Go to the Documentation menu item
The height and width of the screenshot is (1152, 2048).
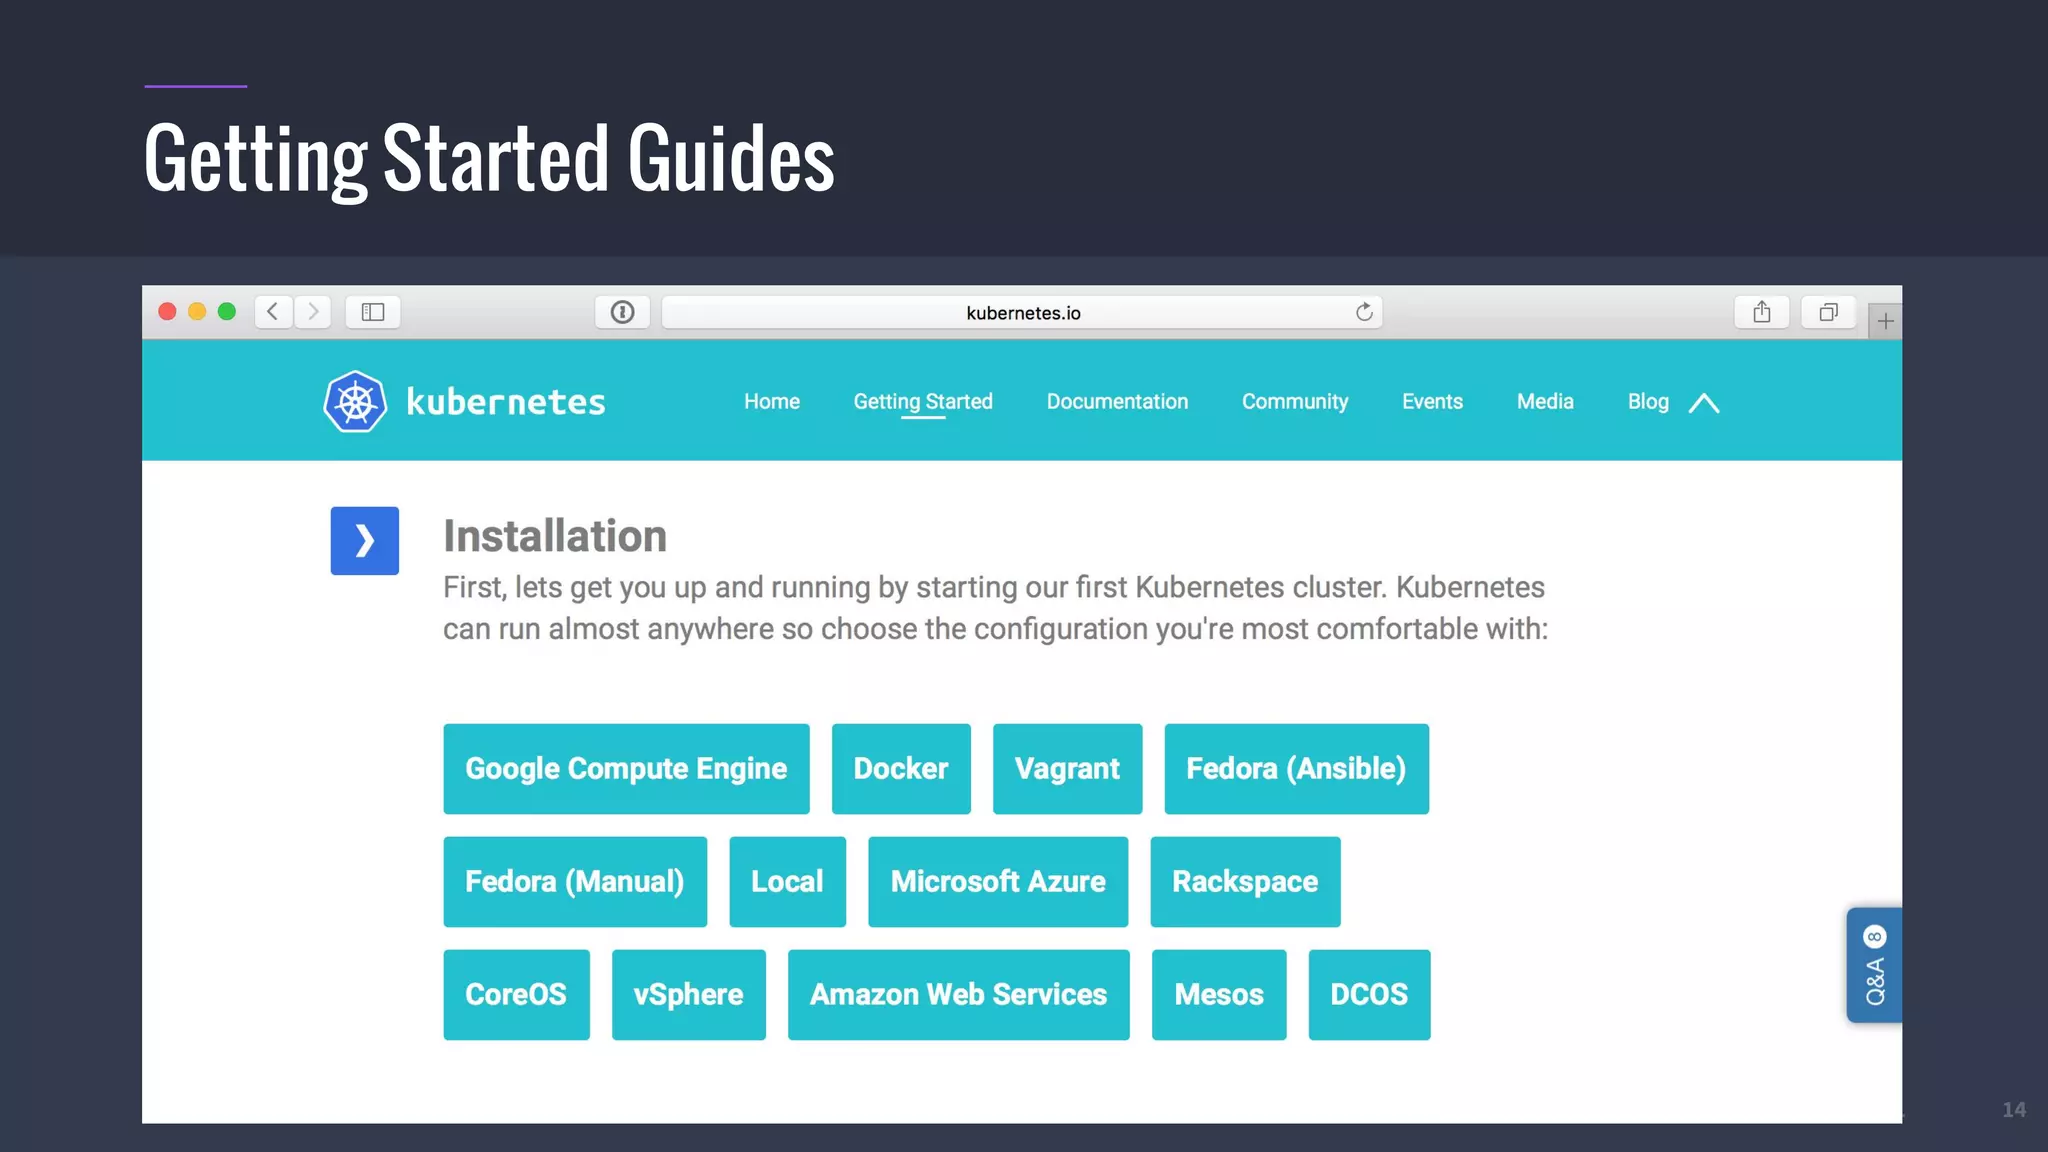(x=1117, y=402)
